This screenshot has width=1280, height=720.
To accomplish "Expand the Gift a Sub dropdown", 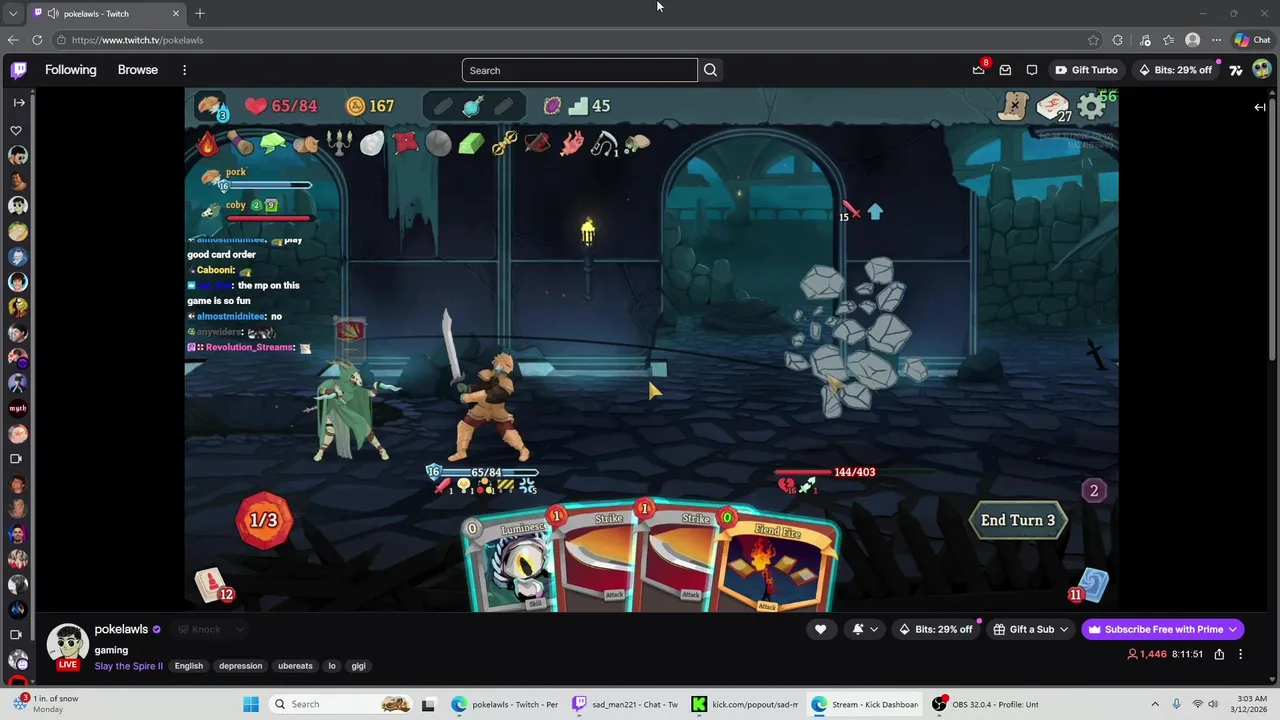I will tap(1031, 629).
